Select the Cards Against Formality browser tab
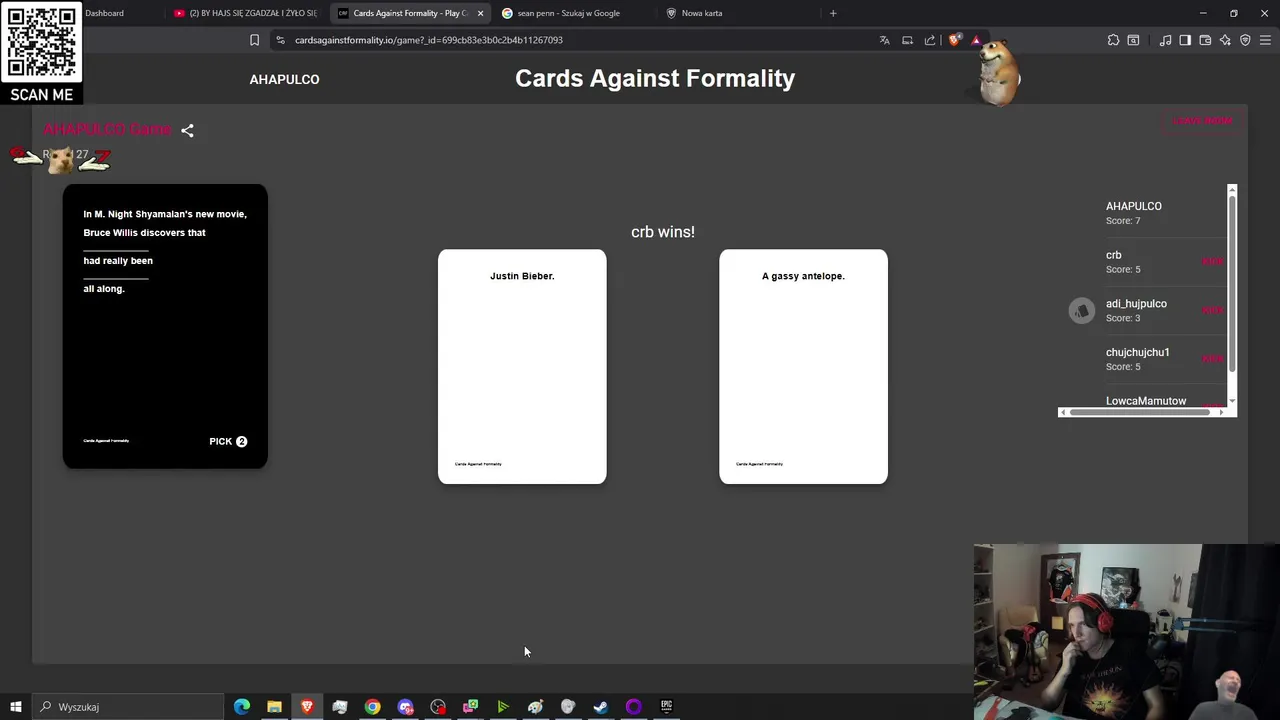Viewport: 1280px width, 720px height. (x=410, y=13)
